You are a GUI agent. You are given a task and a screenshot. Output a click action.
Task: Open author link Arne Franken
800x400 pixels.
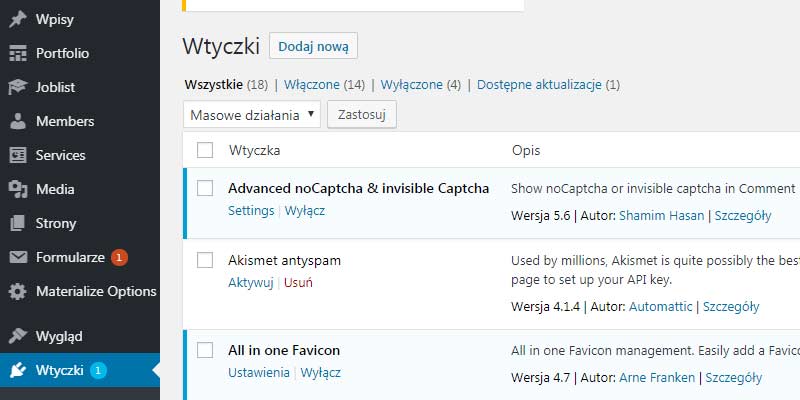point(657,378)
